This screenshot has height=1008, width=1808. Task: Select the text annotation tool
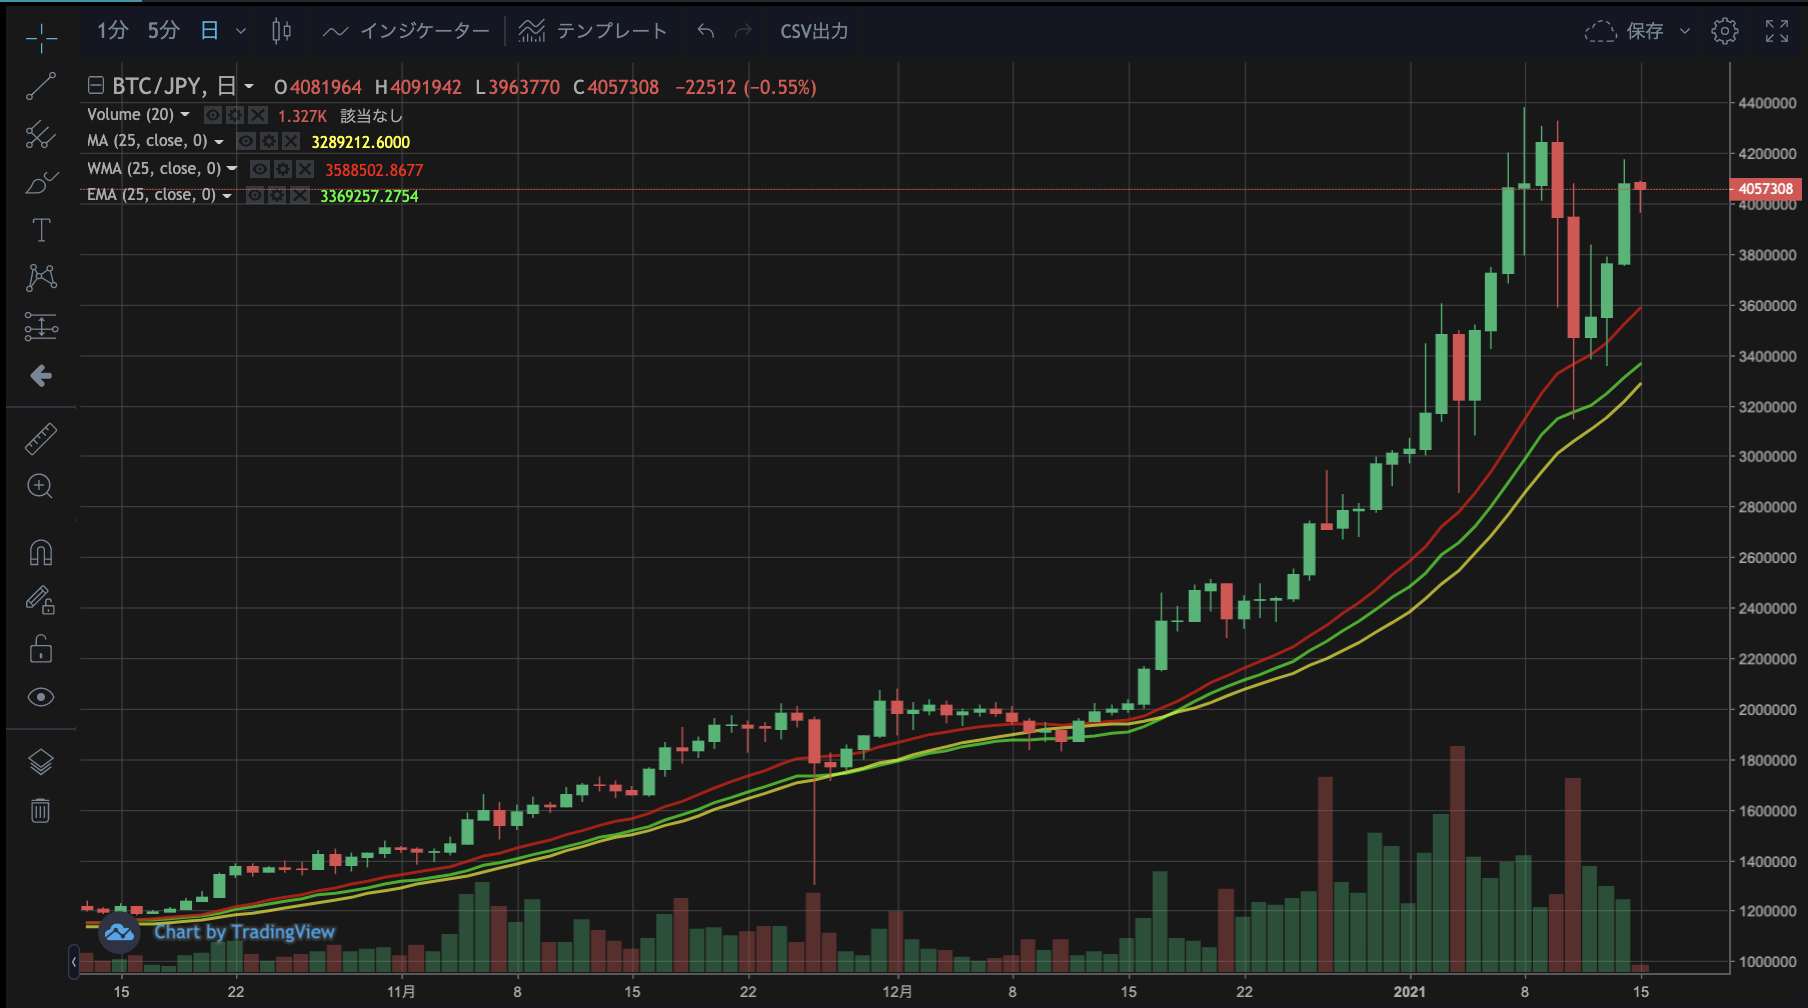[41, 230]
